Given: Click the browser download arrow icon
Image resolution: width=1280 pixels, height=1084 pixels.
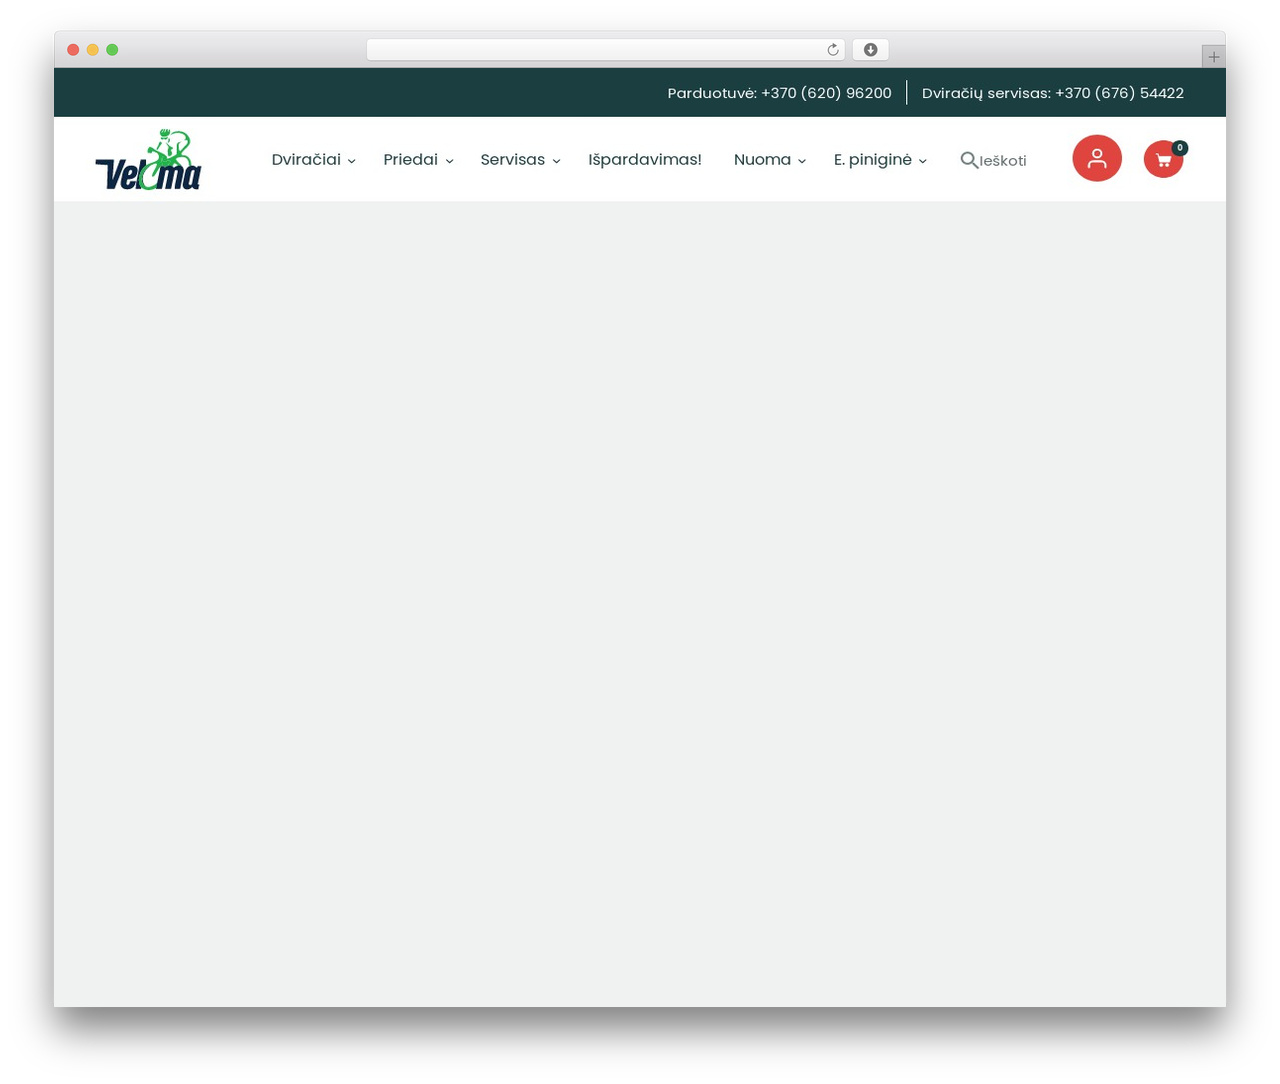Looking at the screenshot, I should (870, 50).
